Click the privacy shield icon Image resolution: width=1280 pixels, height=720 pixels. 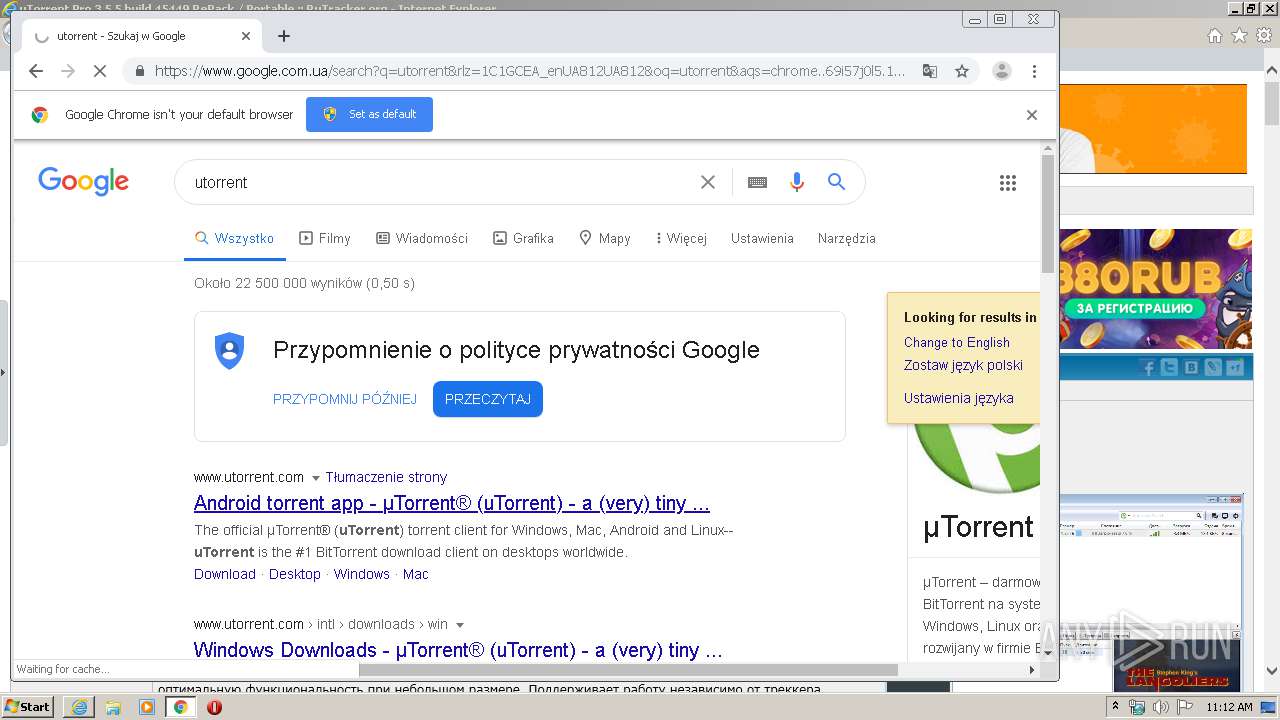coord(230,351)
